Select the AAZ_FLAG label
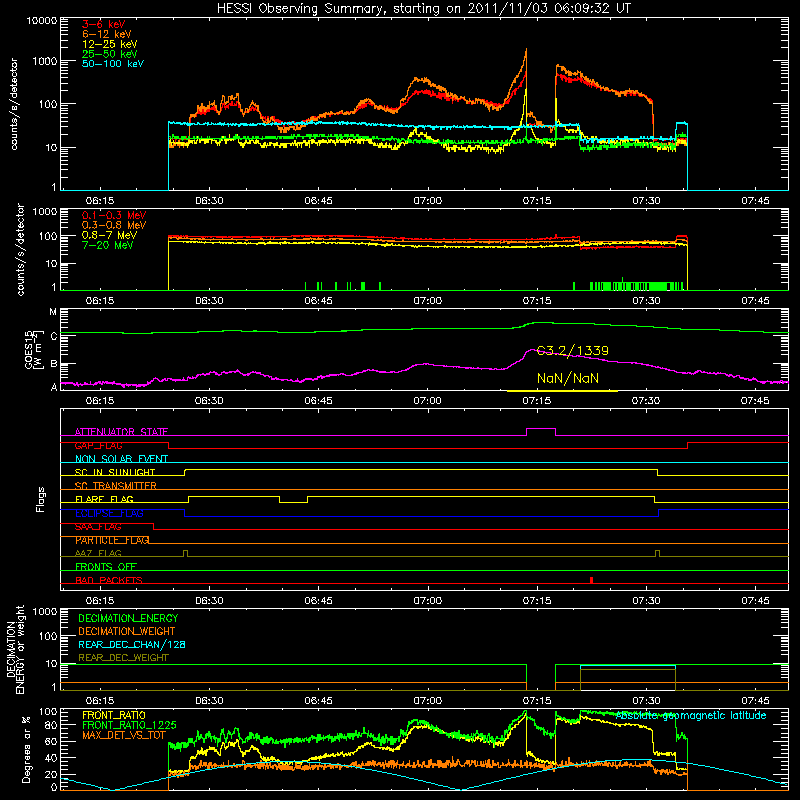 [x=98, y=553]
